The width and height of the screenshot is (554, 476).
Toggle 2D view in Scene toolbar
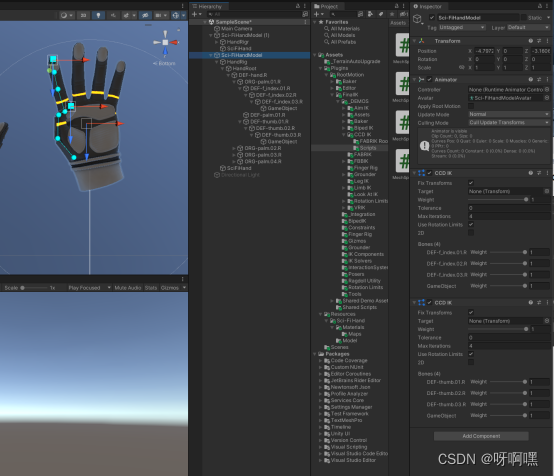[x=83, y=15]
